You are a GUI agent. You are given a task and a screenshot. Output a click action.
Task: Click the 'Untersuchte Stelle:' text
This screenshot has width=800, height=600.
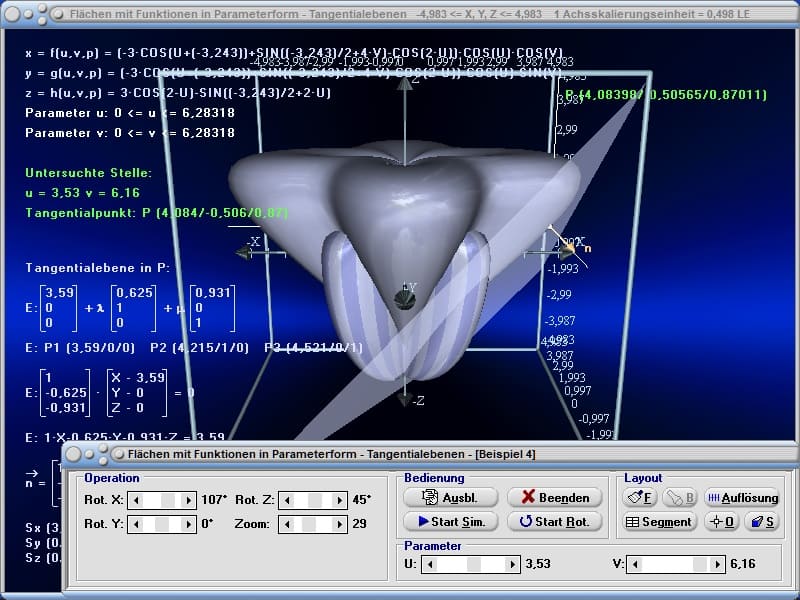[88, 173]
